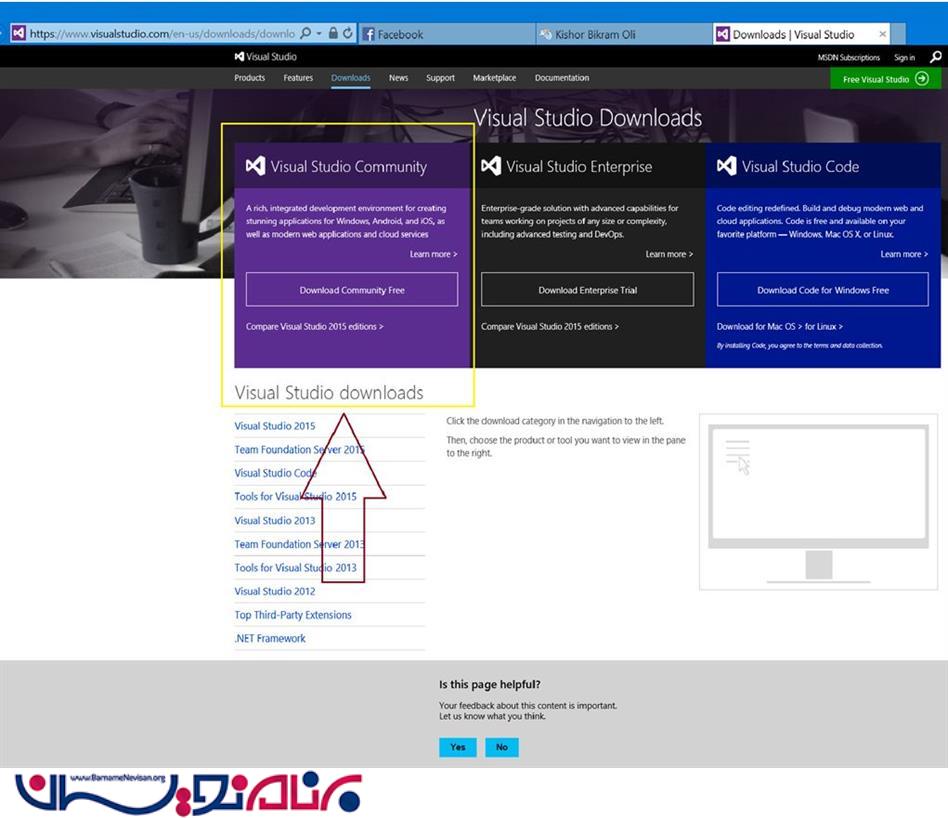Close the Downloads | Visual Studio tab

pyautogui.click(x=883, y=34)
